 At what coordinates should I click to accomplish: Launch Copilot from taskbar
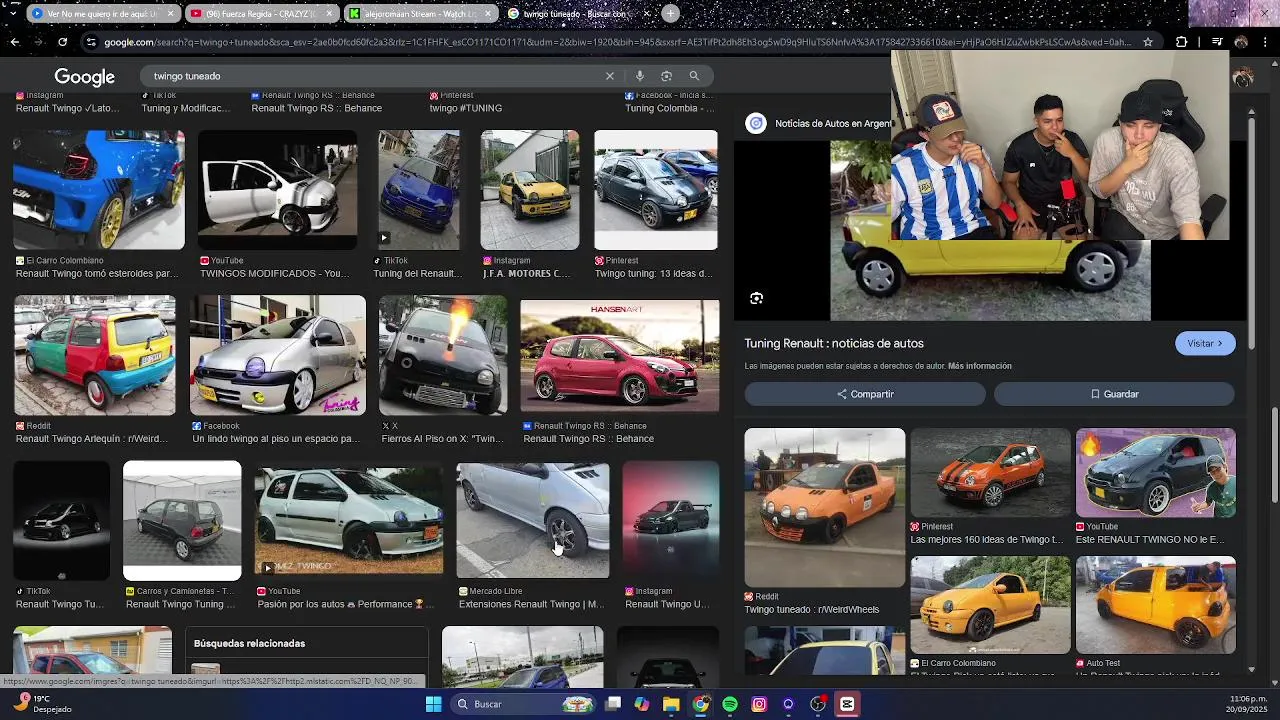click(x=642, y=704)
